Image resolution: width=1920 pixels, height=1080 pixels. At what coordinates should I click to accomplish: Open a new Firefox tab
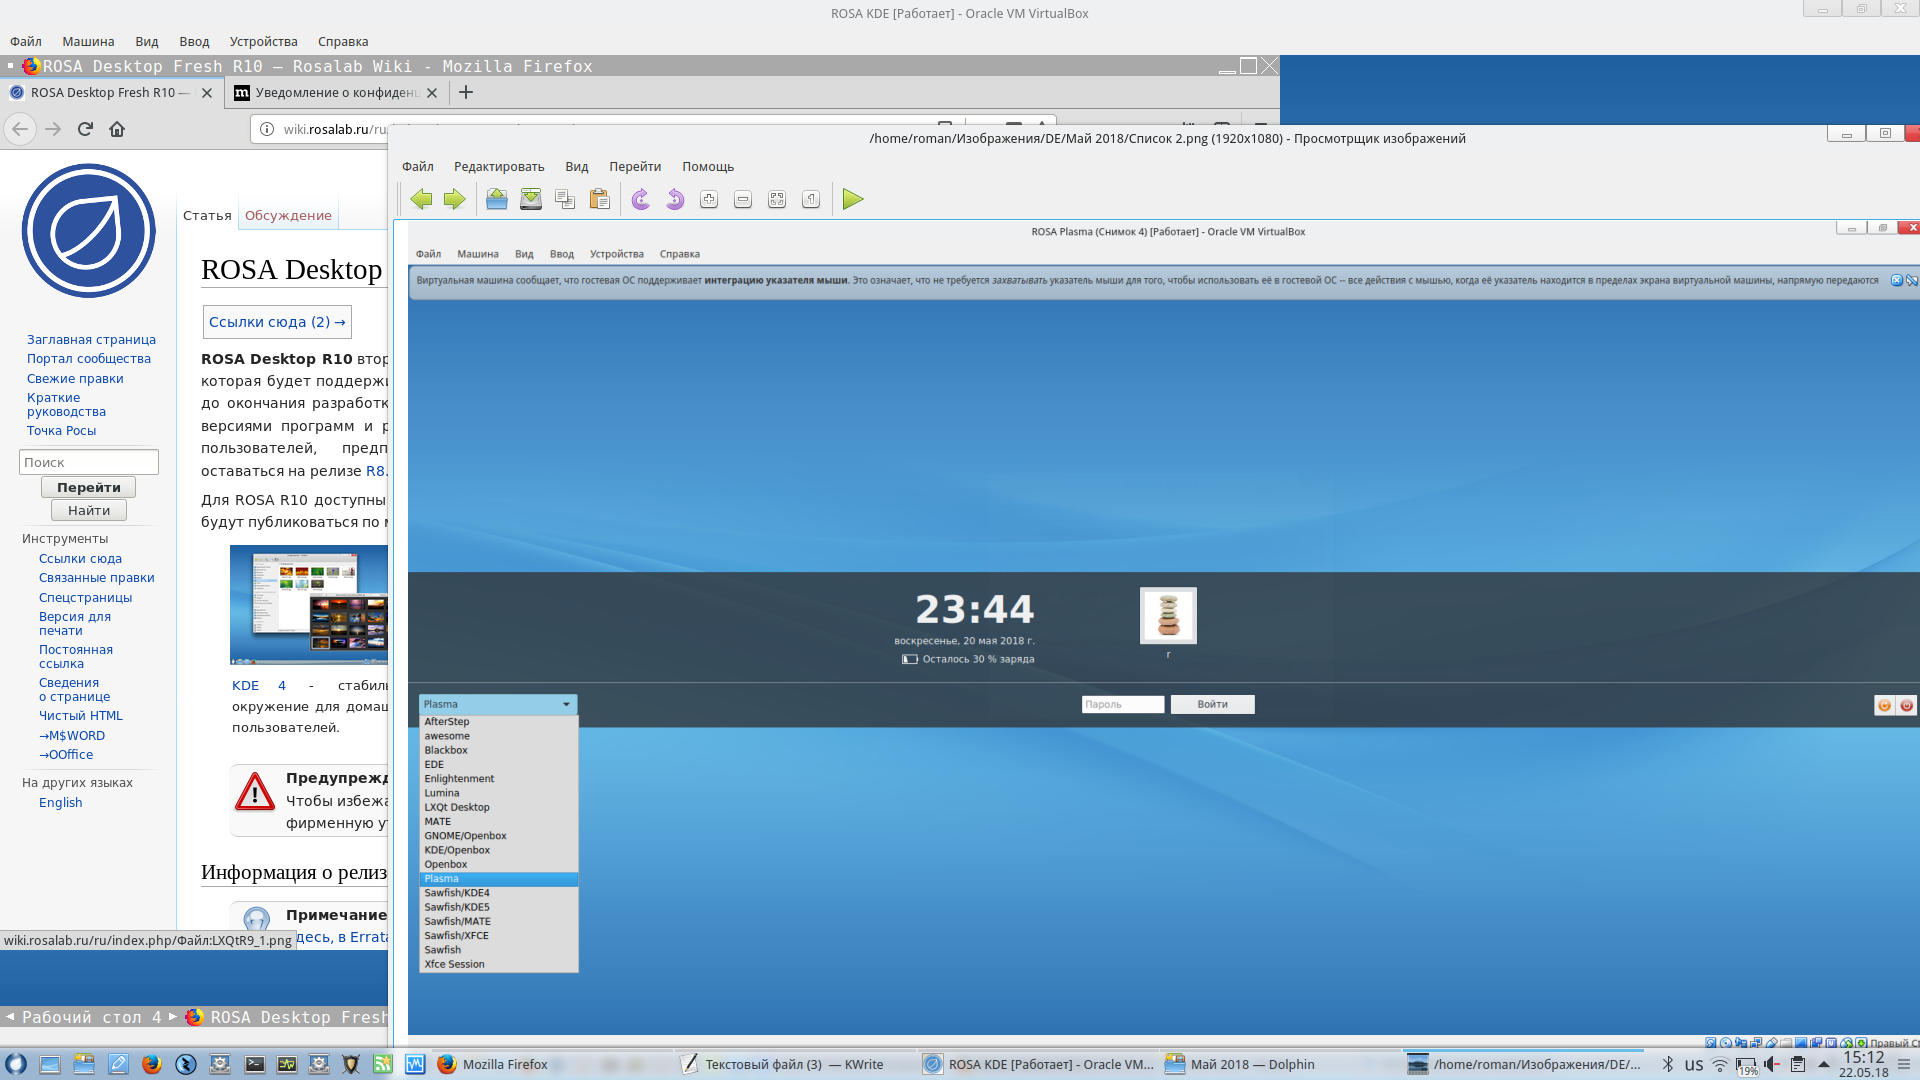tap(466, 92)
